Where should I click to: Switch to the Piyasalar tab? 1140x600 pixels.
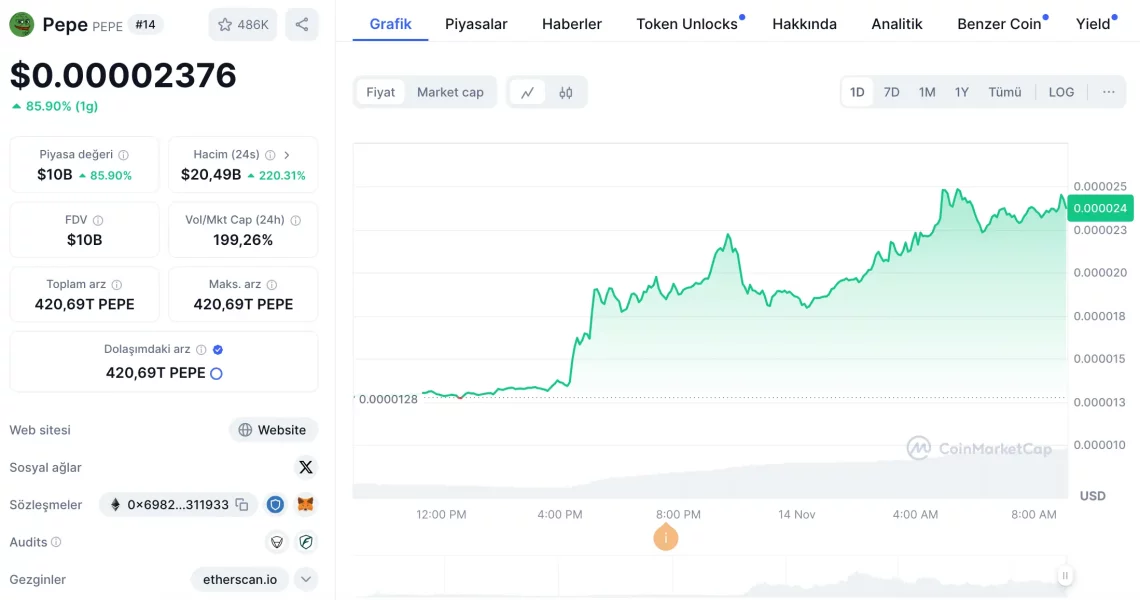476,24
